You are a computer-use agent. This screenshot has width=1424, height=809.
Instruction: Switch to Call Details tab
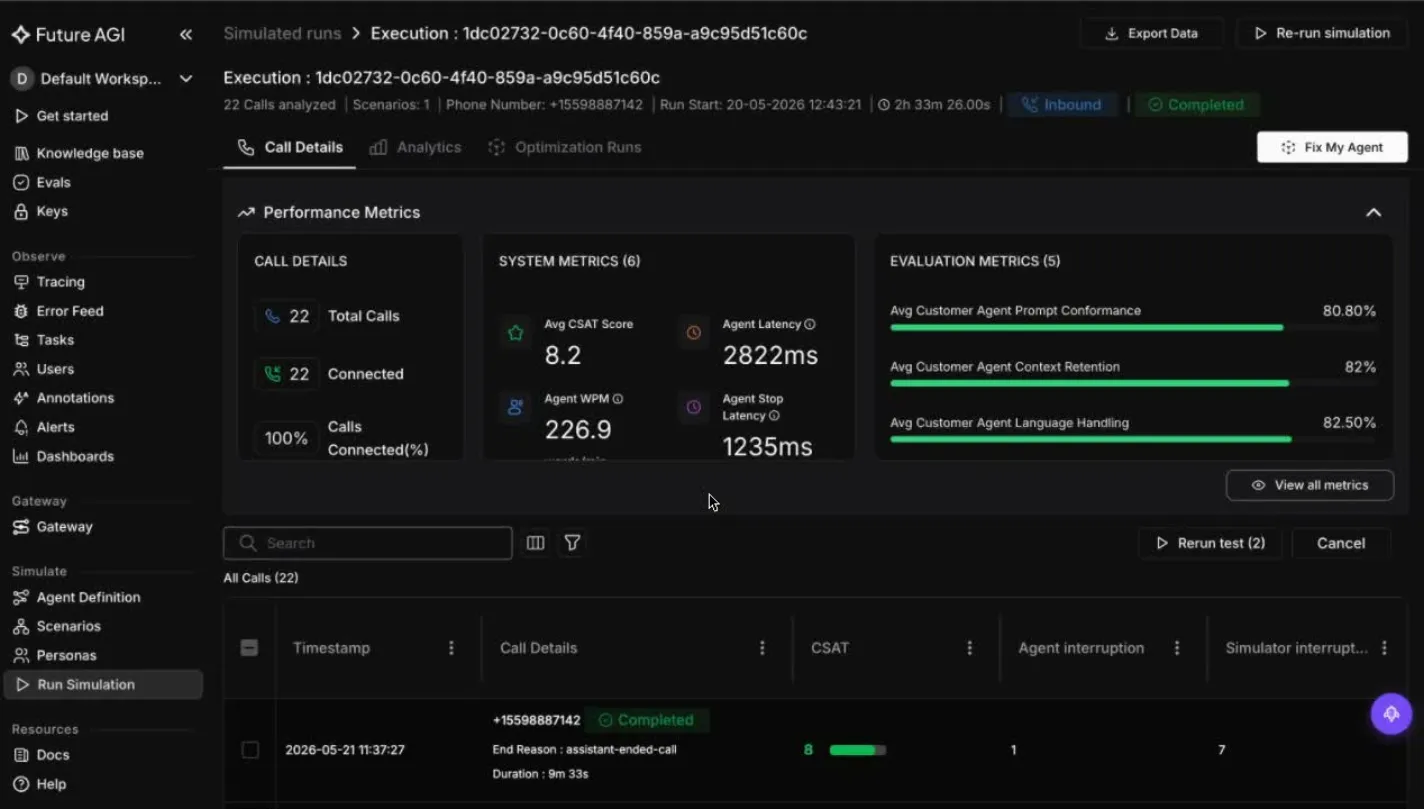(x=290, y=147)
